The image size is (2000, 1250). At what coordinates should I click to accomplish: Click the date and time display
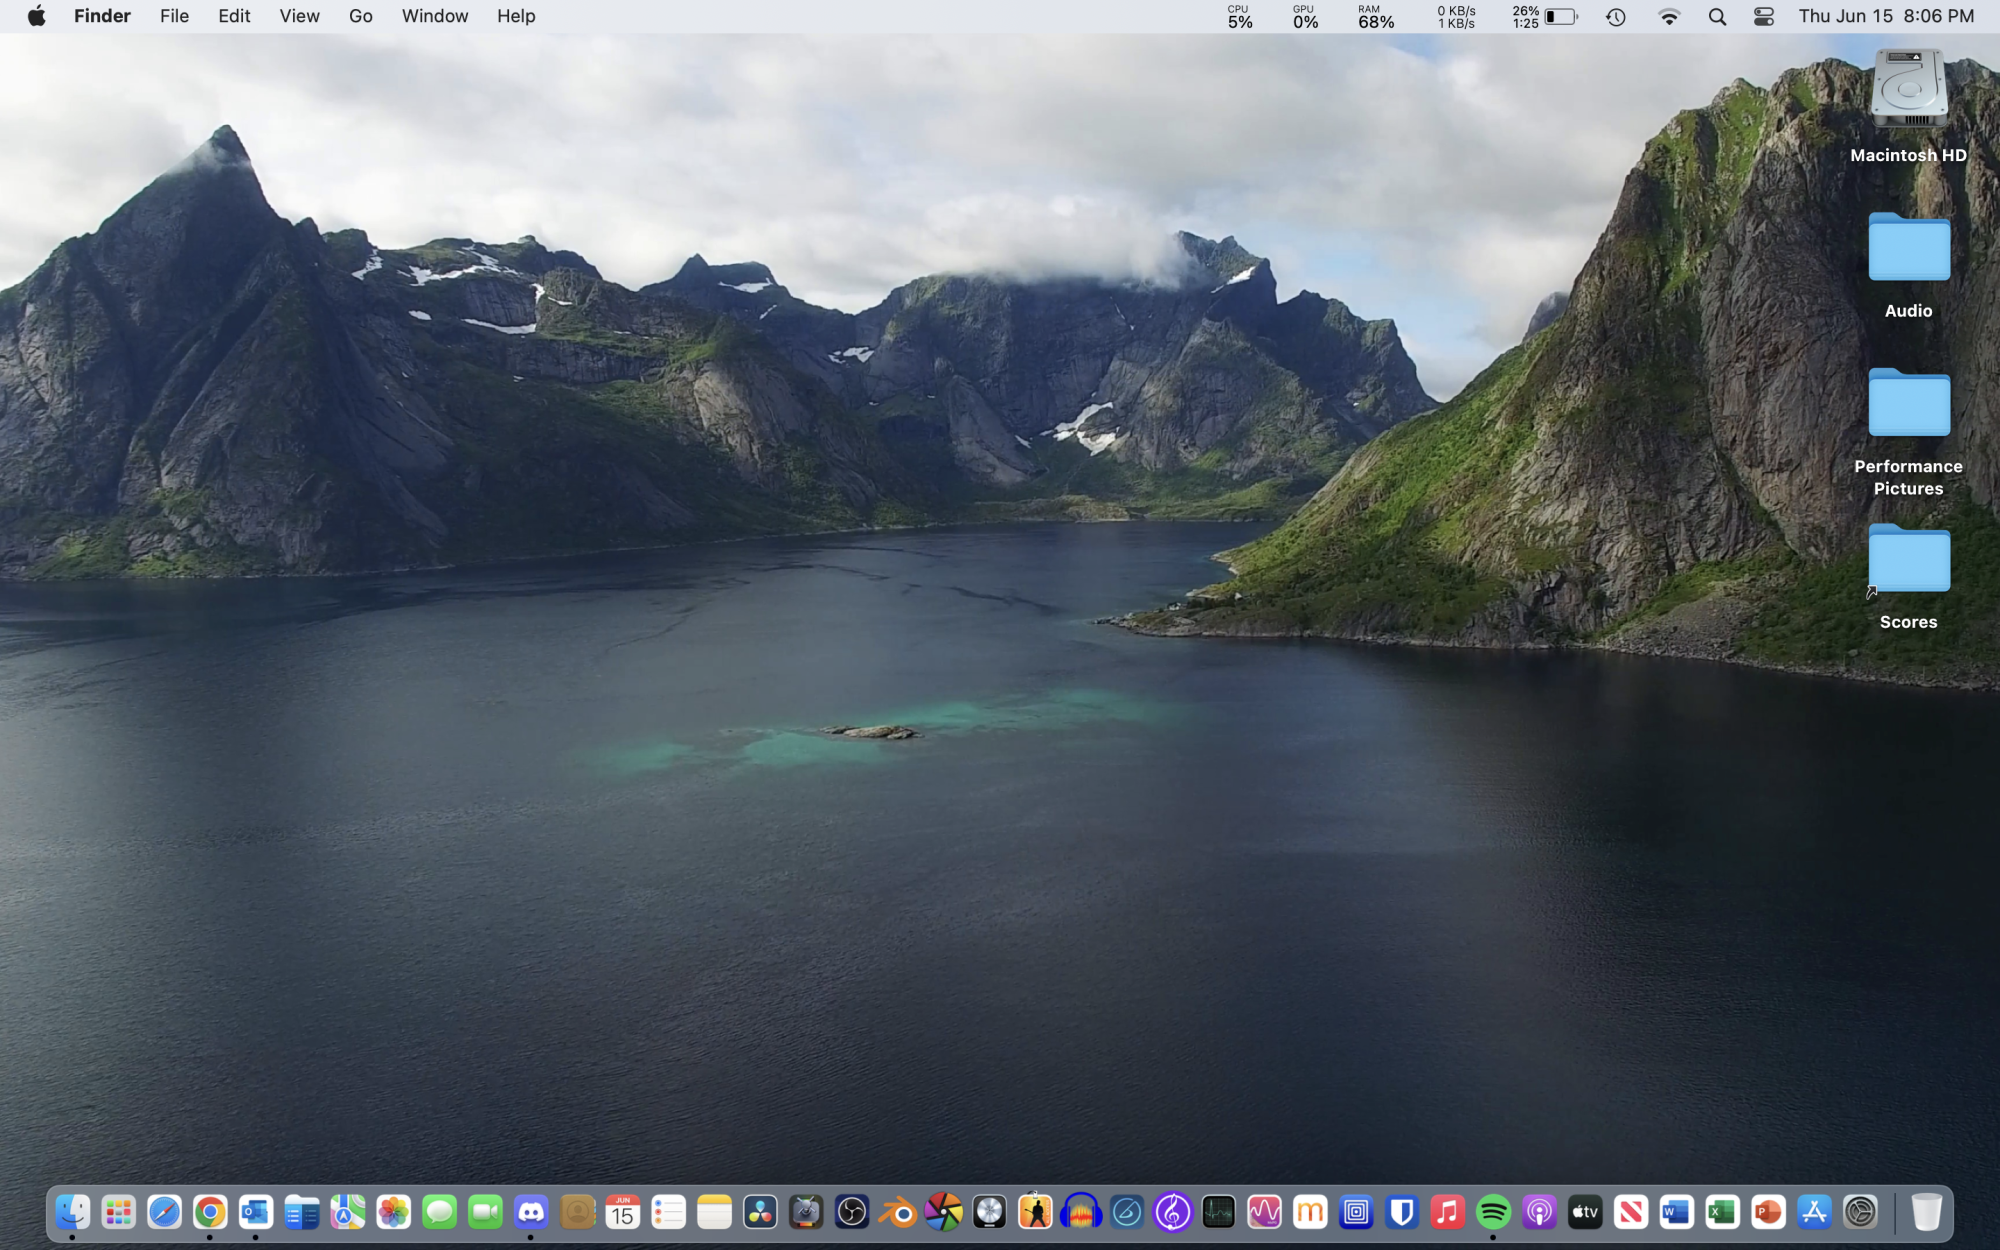1886,16
